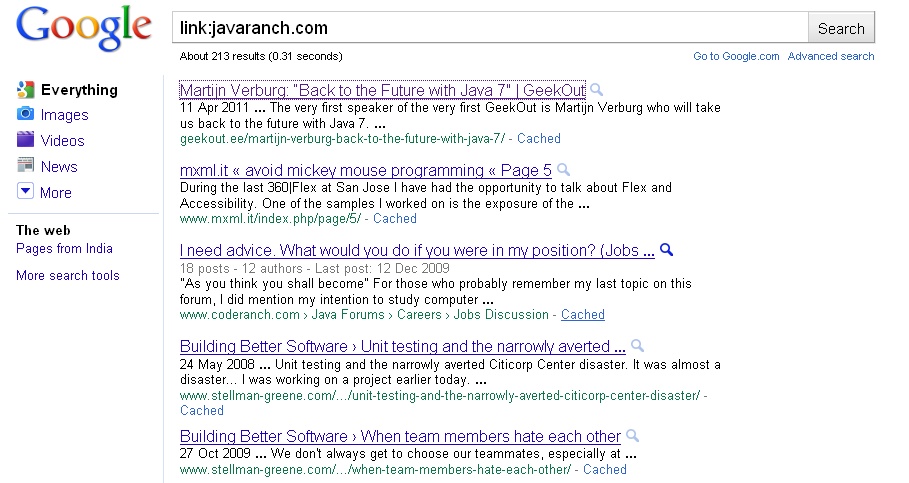Preview mxml.it result with magnifier icon

pyautogui.click(x=563, y=170)
